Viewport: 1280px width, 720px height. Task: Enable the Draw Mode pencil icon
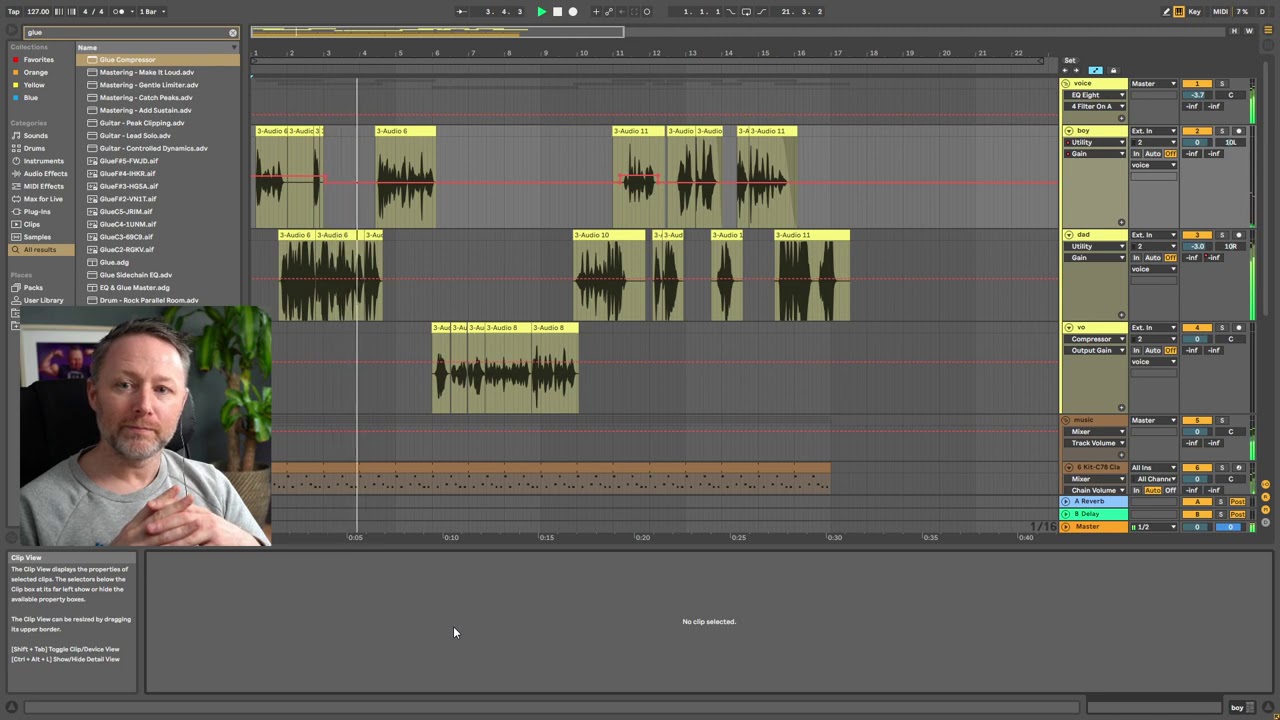(1166, 12)
